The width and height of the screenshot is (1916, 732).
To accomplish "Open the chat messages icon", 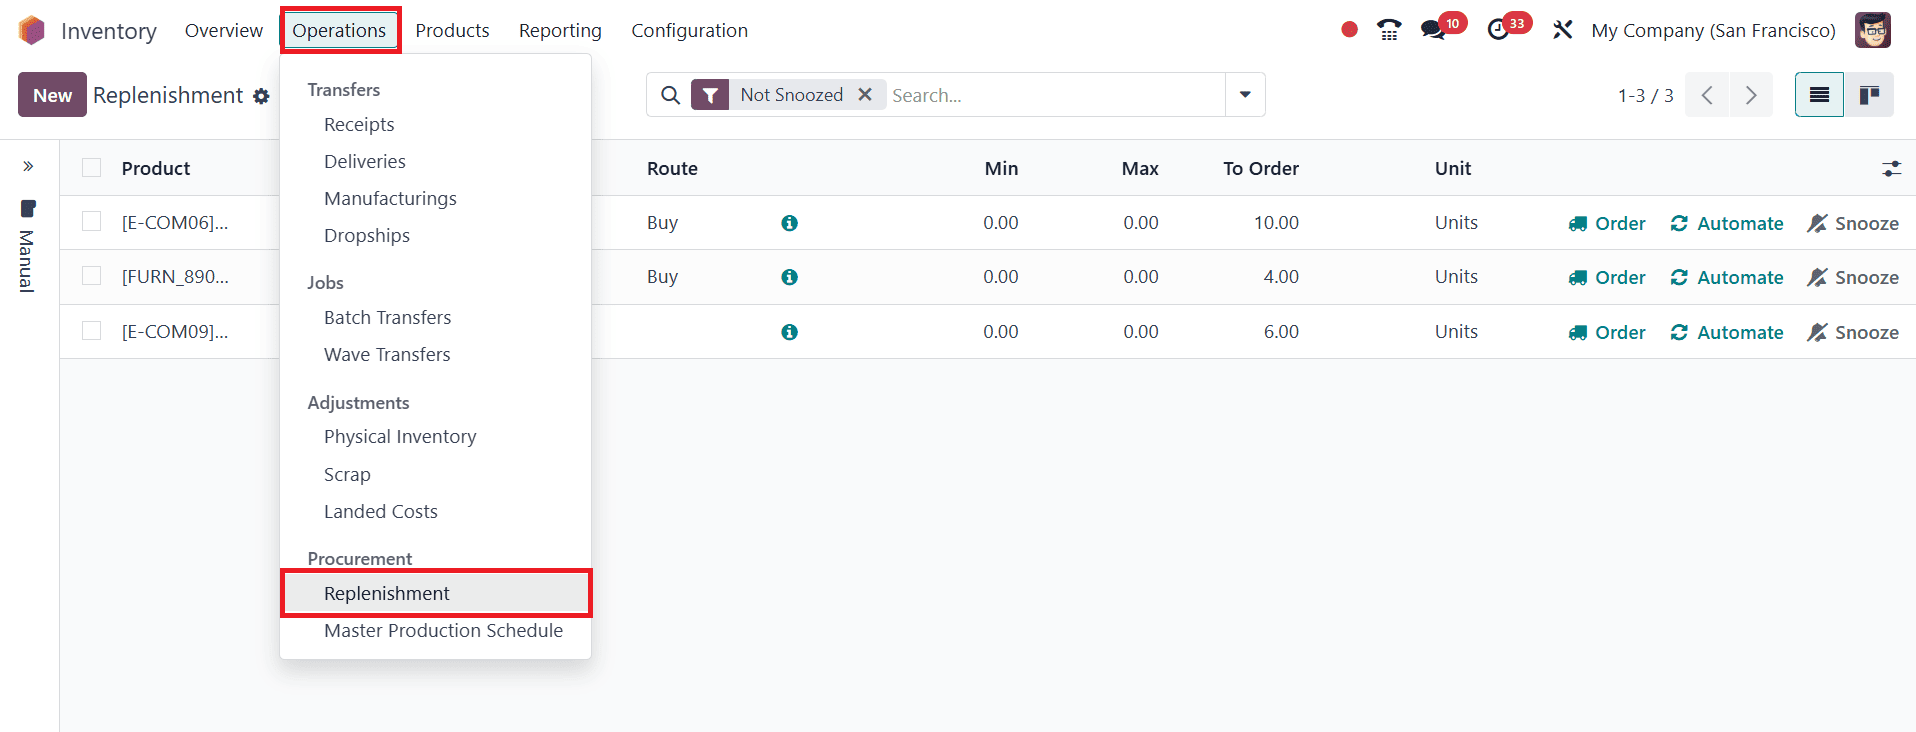I will coord(1433,30).
